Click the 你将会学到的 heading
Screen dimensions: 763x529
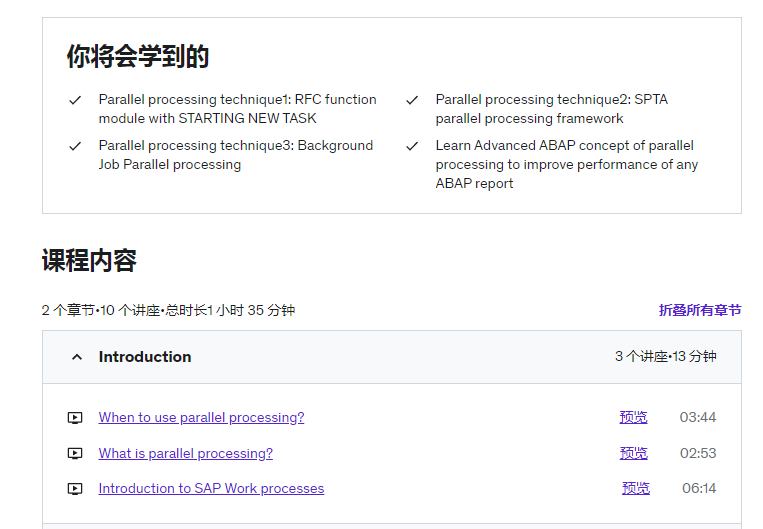[138, 56]
